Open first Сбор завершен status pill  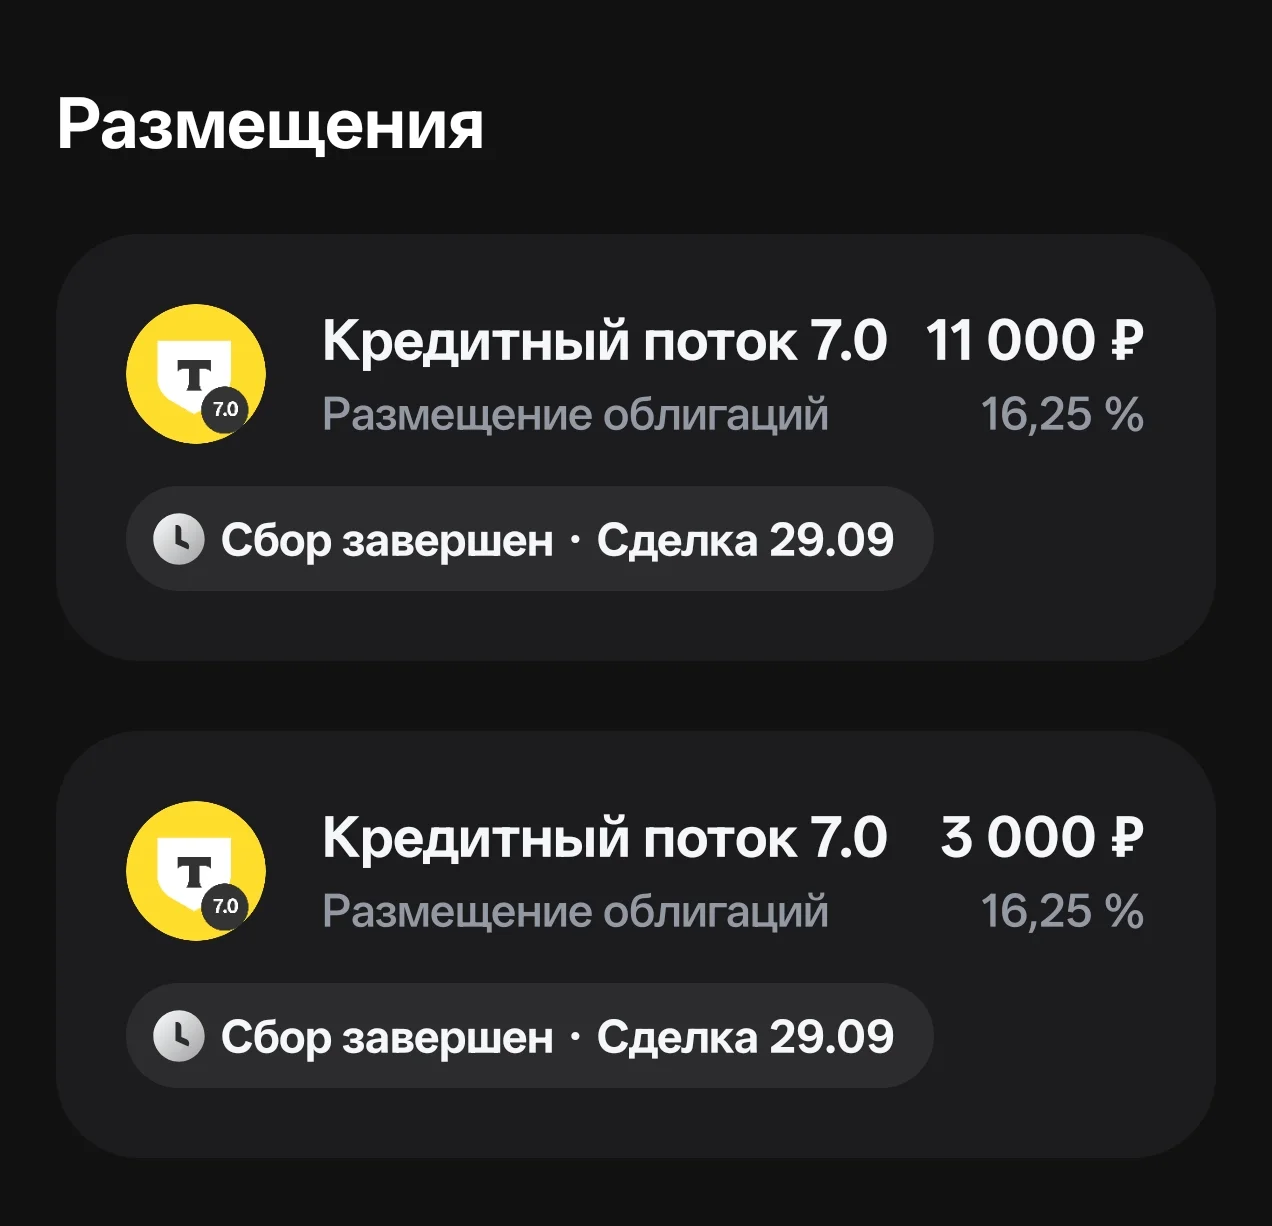(x=530, y=539)
